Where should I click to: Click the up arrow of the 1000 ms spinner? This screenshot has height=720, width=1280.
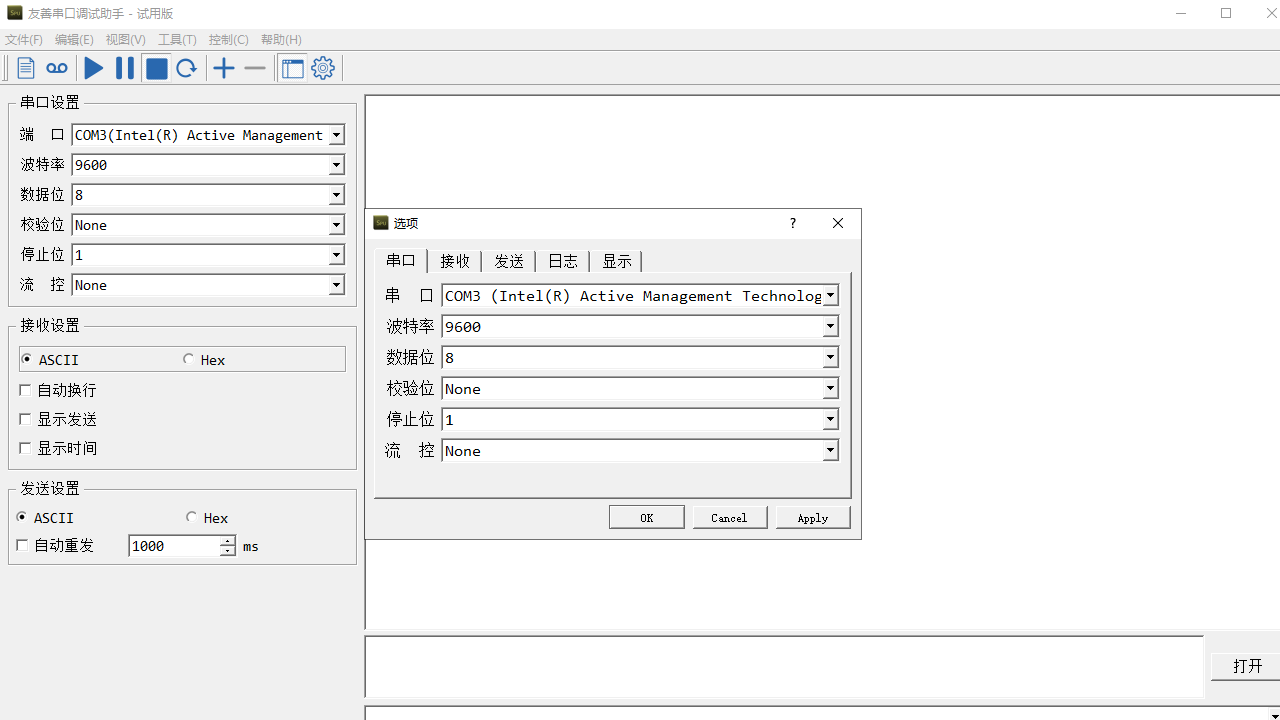(x=227, y=541)
